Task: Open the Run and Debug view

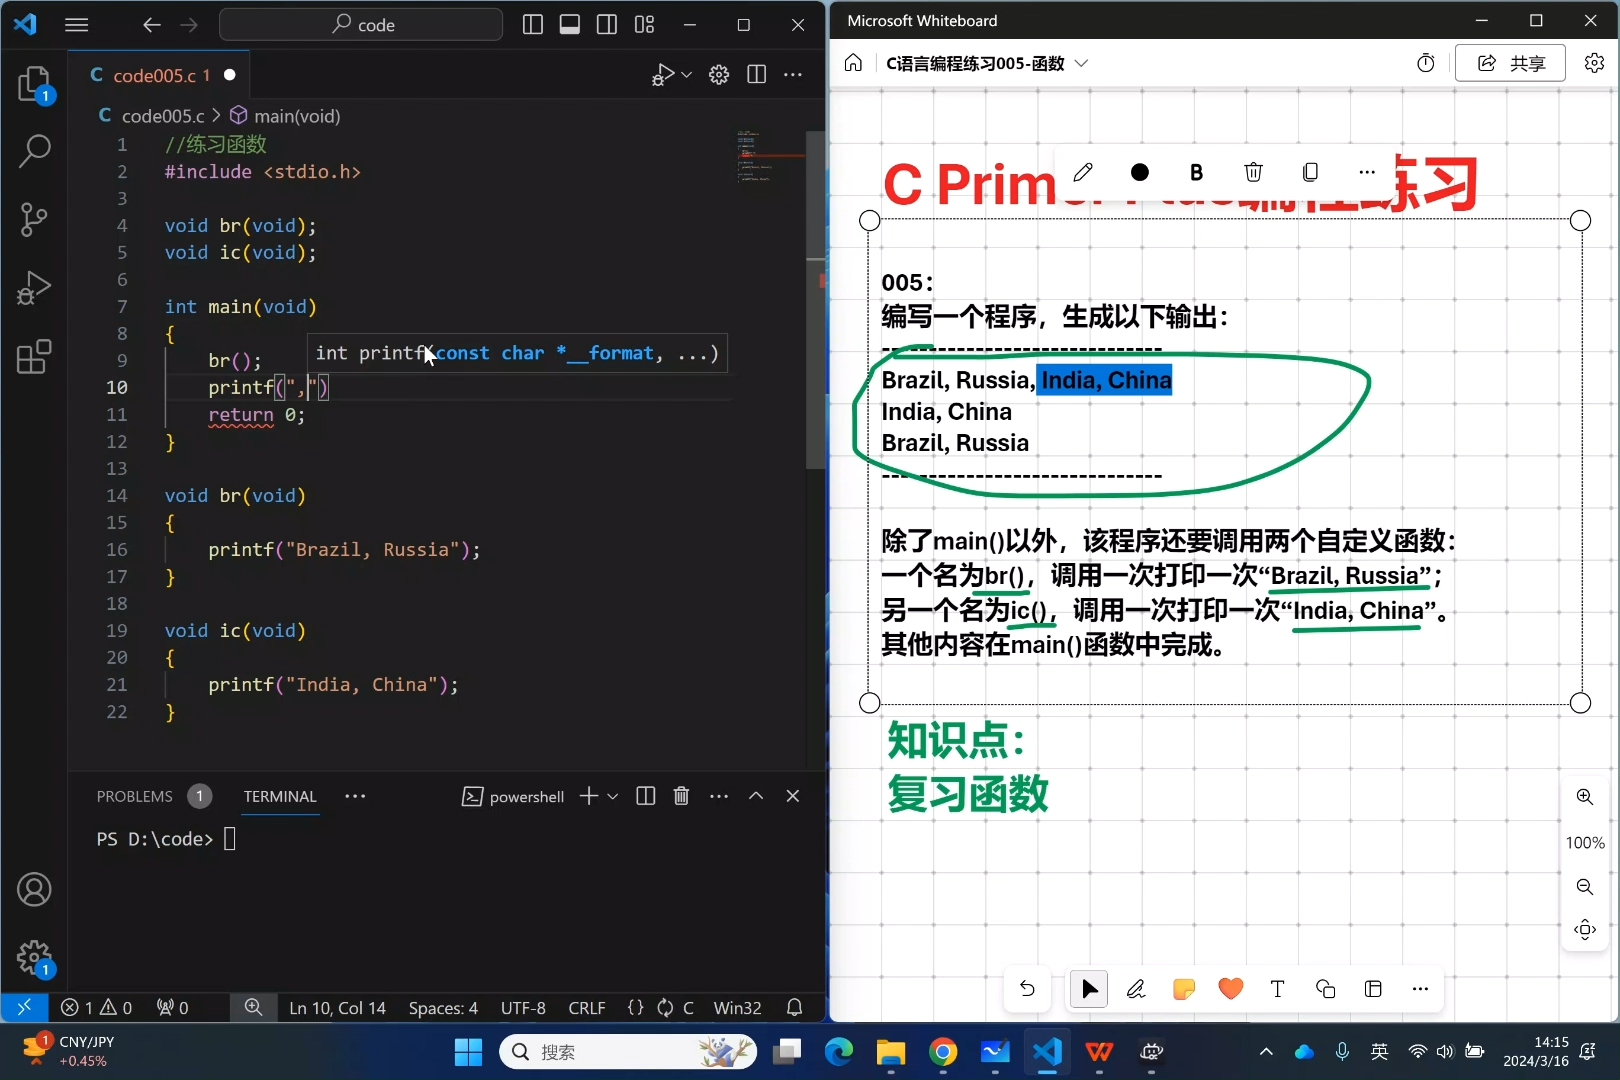Action: (34, 287)
